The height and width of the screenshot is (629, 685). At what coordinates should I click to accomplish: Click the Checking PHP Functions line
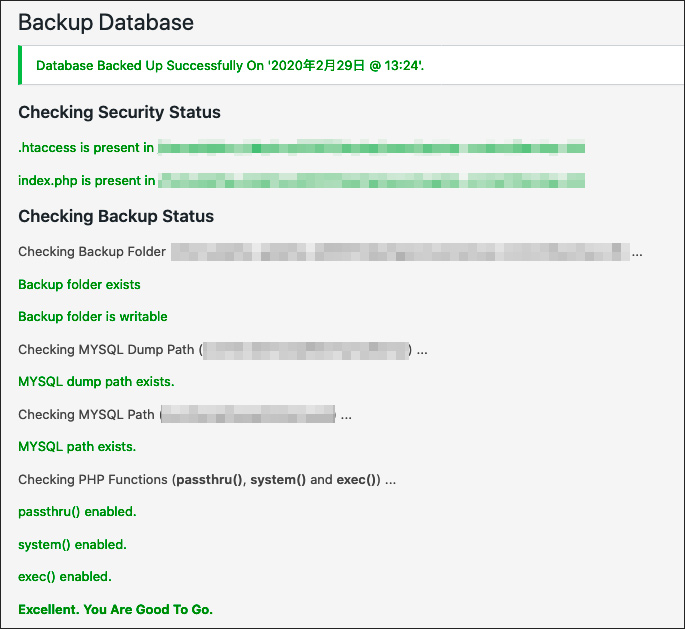coord(207,480)
